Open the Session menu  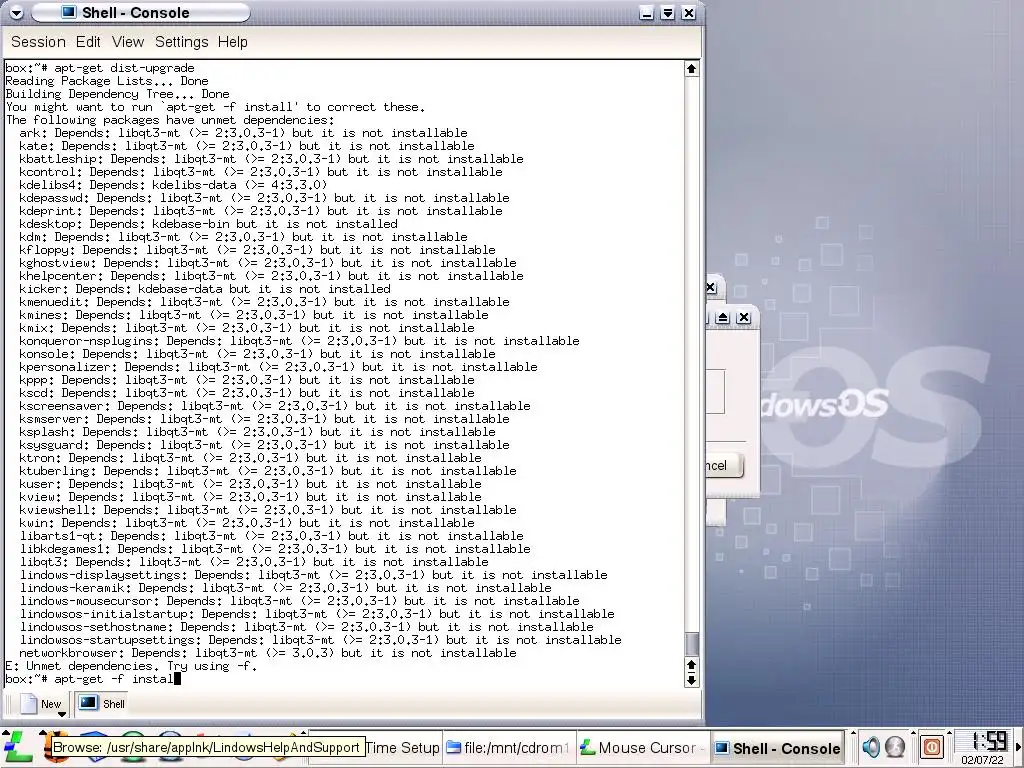tap(38, 42)
